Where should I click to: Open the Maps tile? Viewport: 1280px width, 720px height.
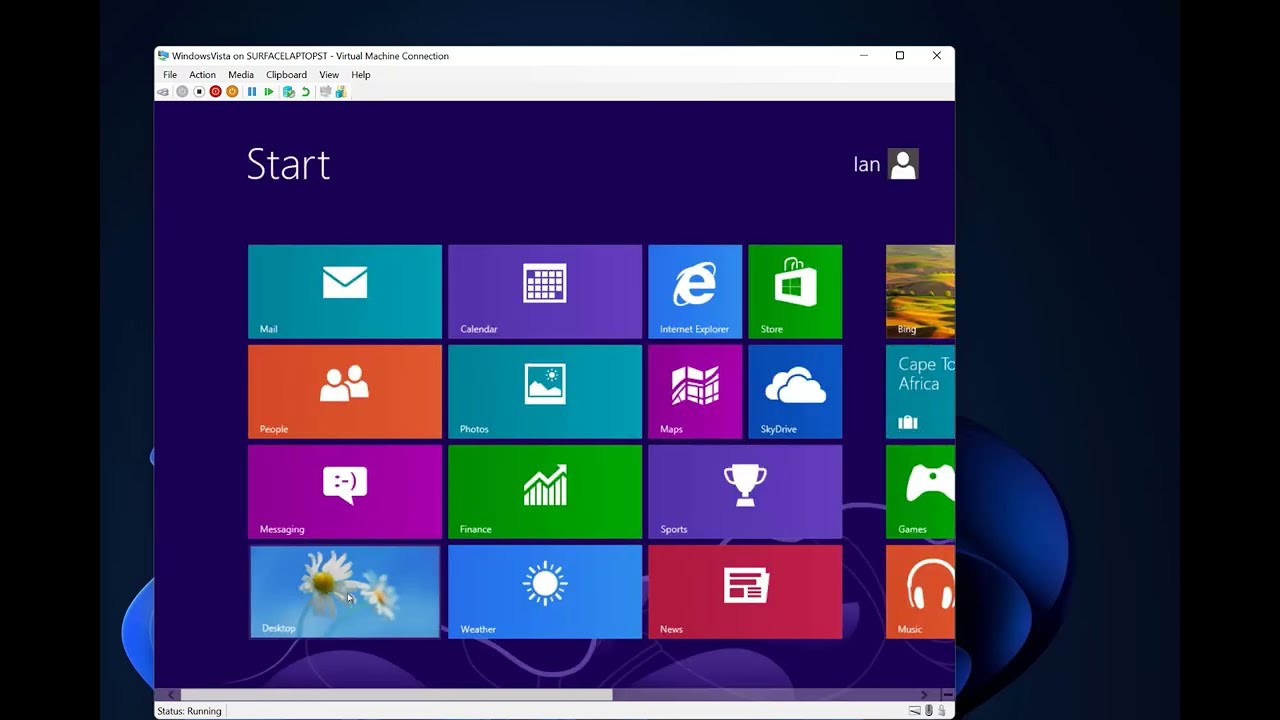(695, 391)
